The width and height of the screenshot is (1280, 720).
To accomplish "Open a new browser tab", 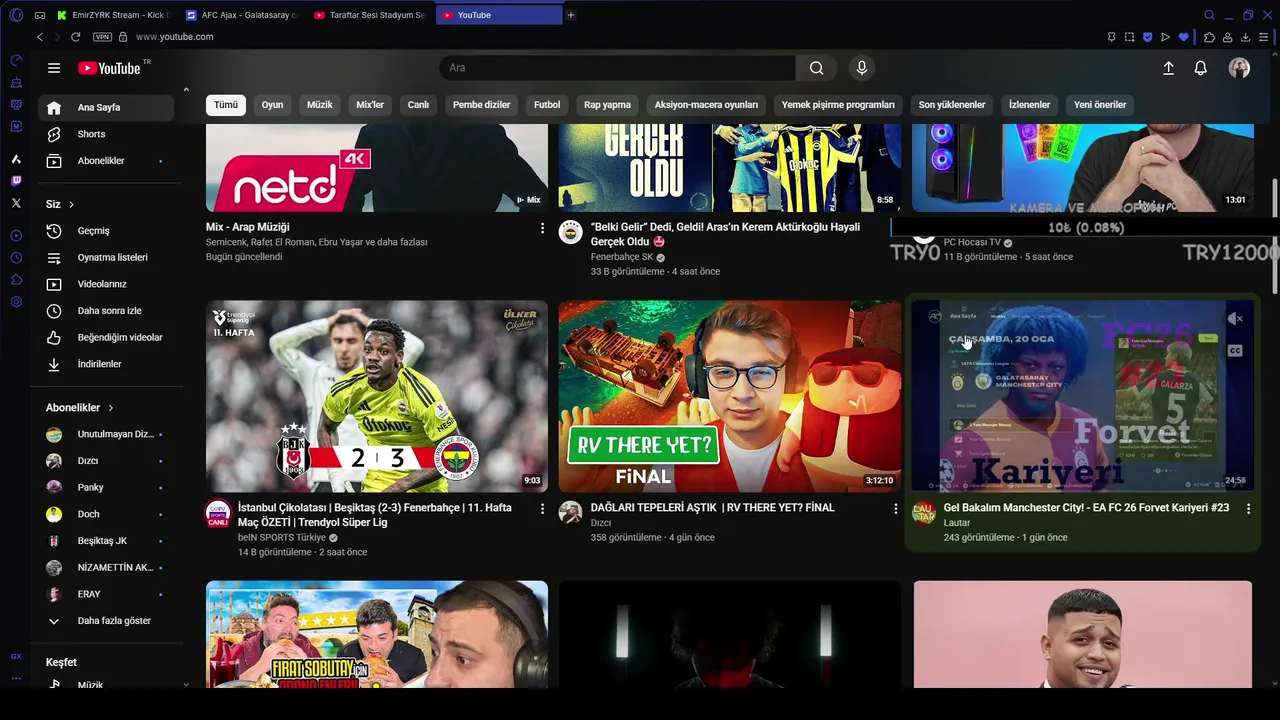I will (x=571, y=15).
